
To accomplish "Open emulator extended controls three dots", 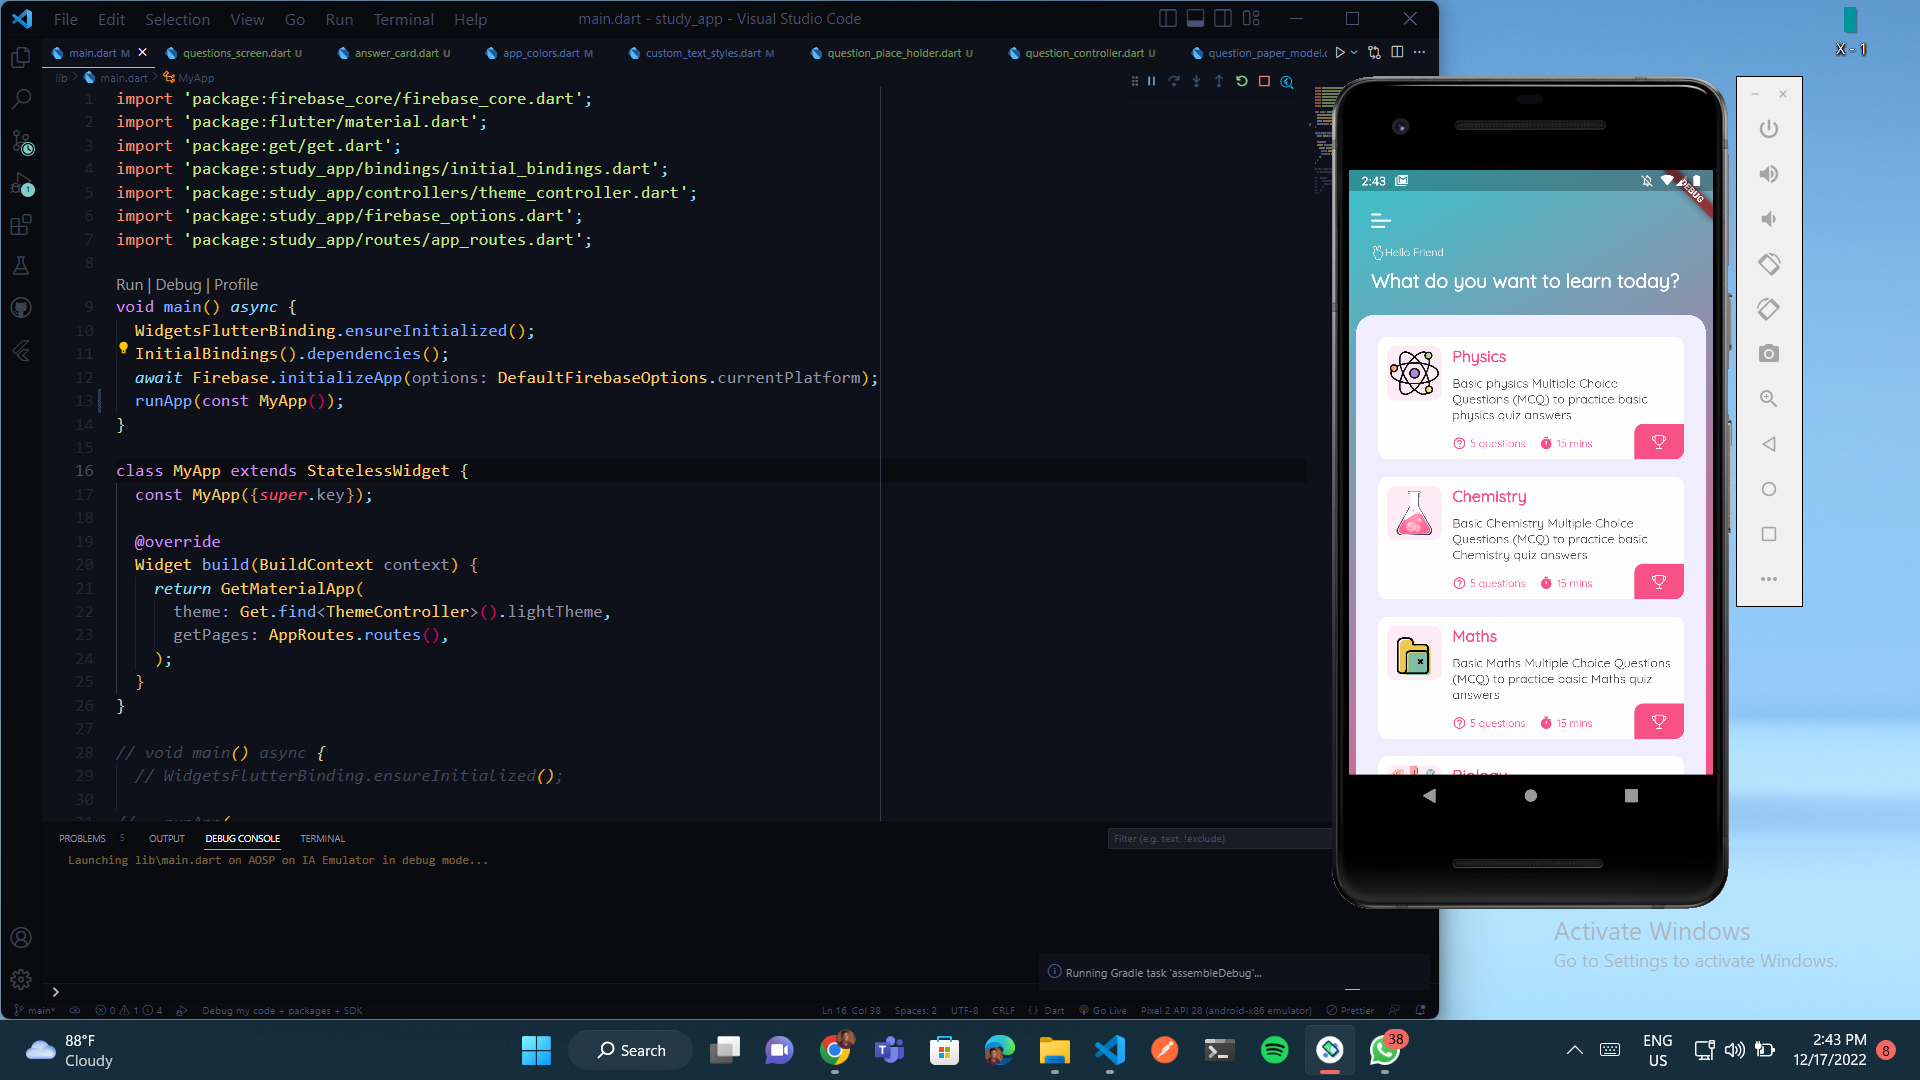I will coord(1769,579).
